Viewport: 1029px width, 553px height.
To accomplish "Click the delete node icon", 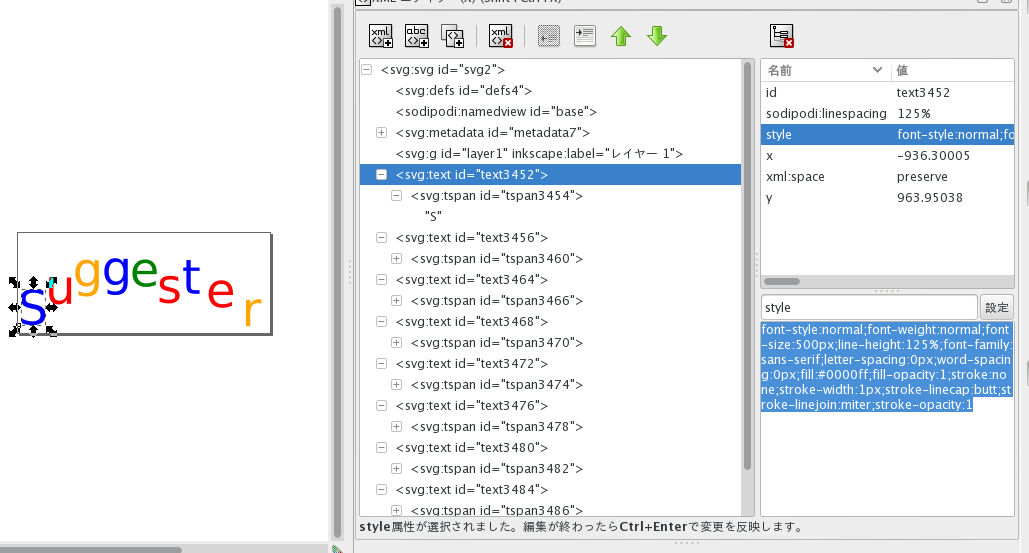I will pyautogui.click(x=501, y=36).
